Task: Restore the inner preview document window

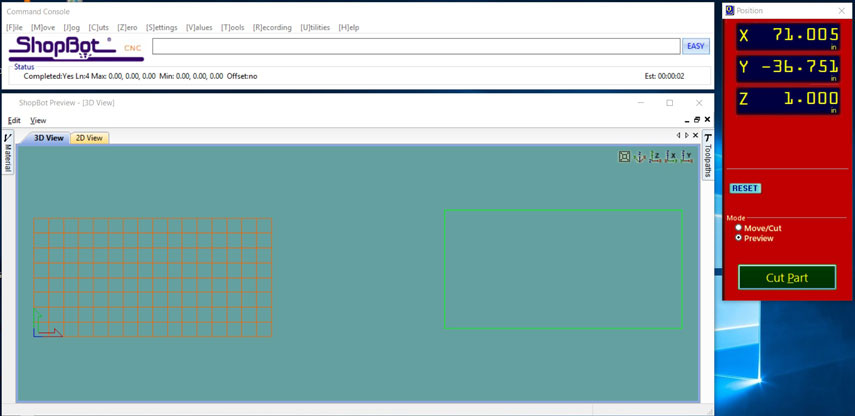Action: point(697,120)
